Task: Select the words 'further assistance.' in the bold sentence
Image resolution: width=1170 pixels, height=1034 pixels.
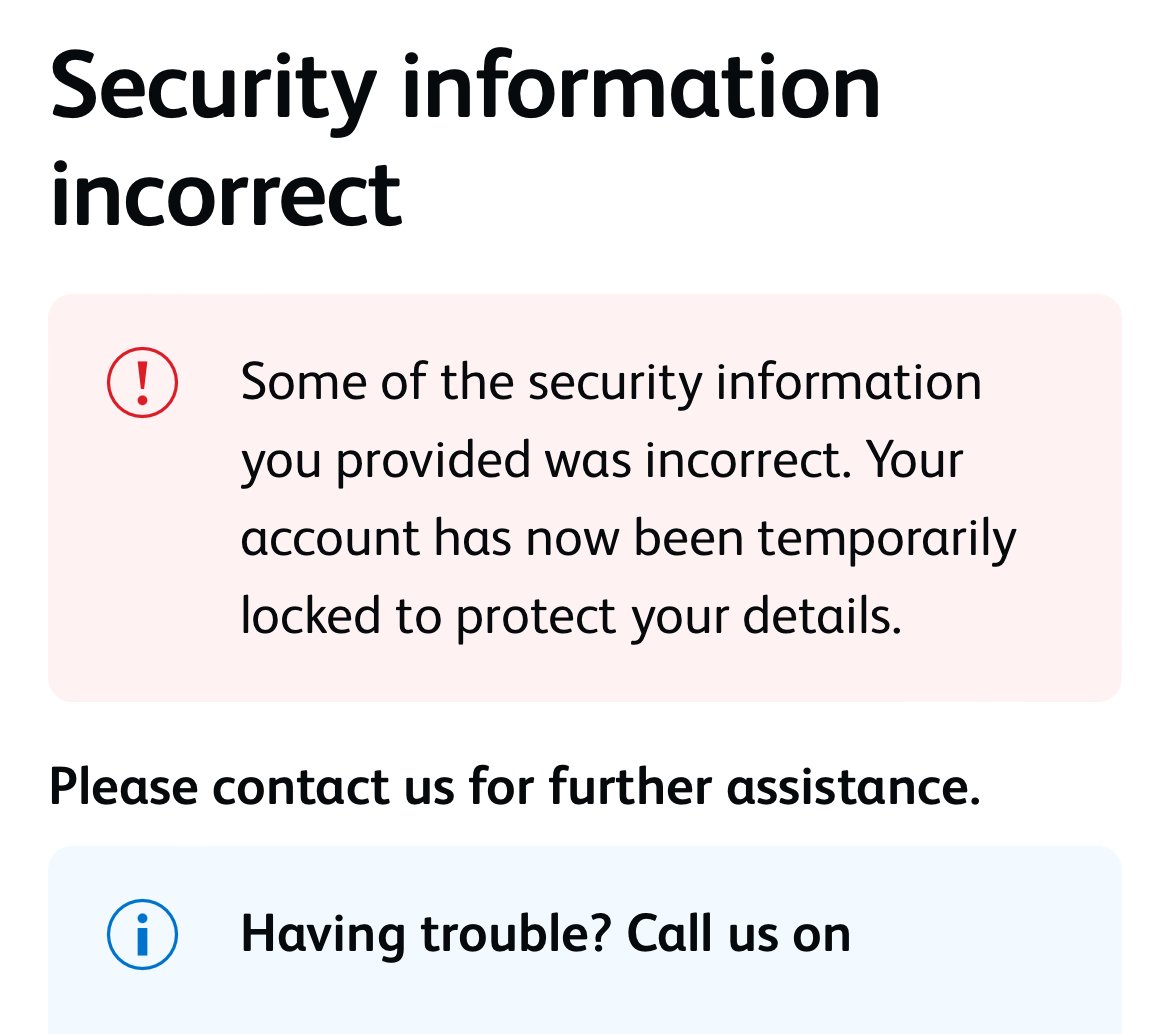Action: tap(765, 786)
